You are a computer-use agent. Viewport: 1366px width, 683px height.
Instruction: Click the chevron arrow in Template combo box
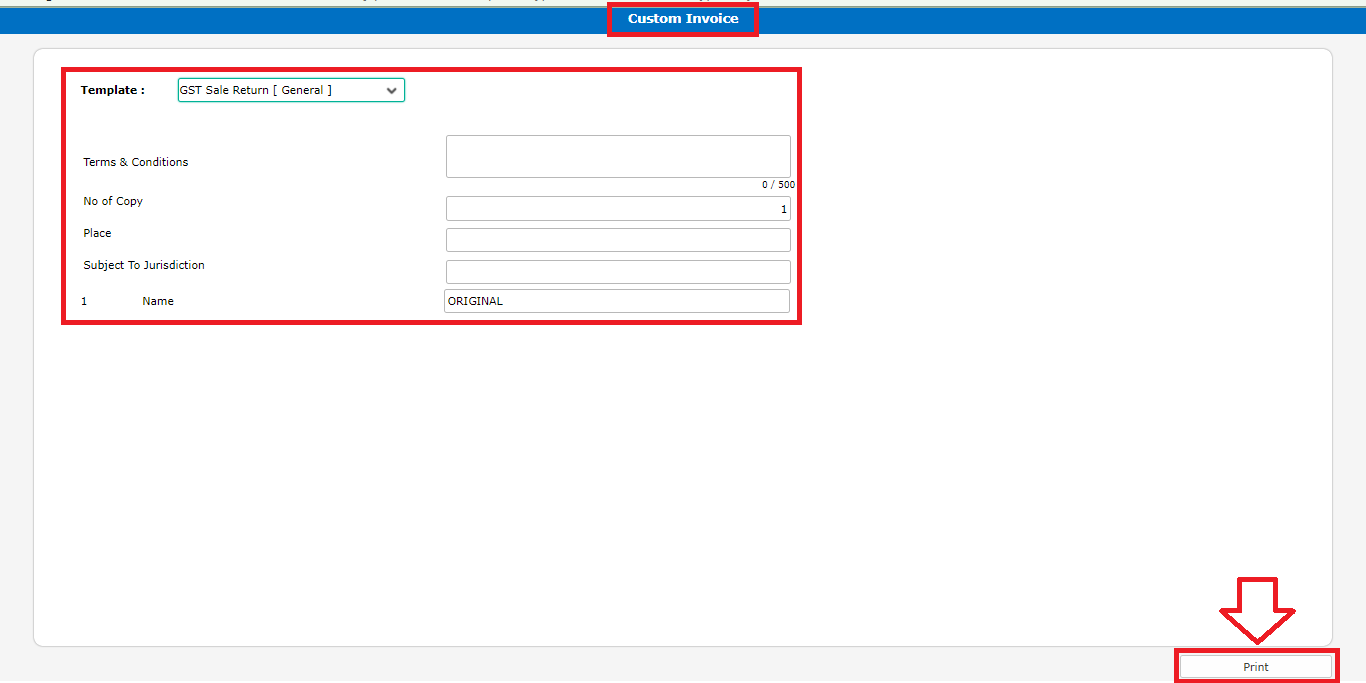[392, 90]
